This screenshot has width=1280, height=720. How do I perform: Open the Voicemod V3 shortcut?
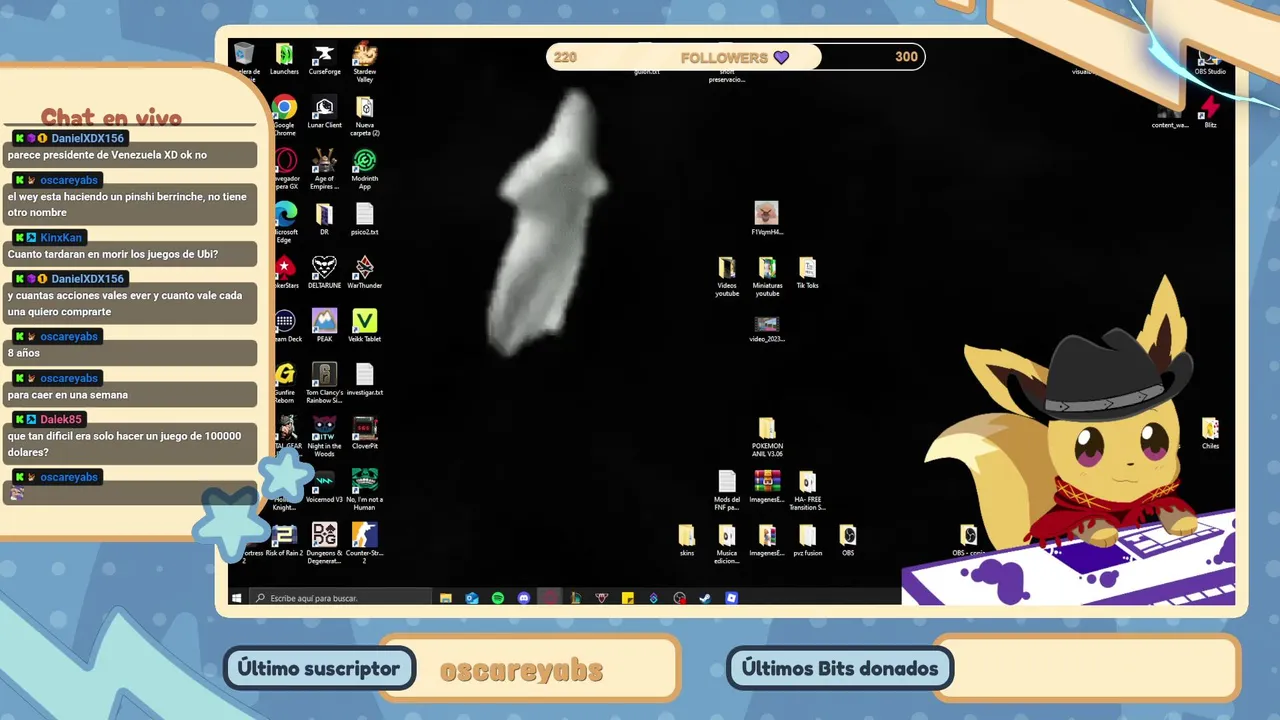tap(324, 486)
